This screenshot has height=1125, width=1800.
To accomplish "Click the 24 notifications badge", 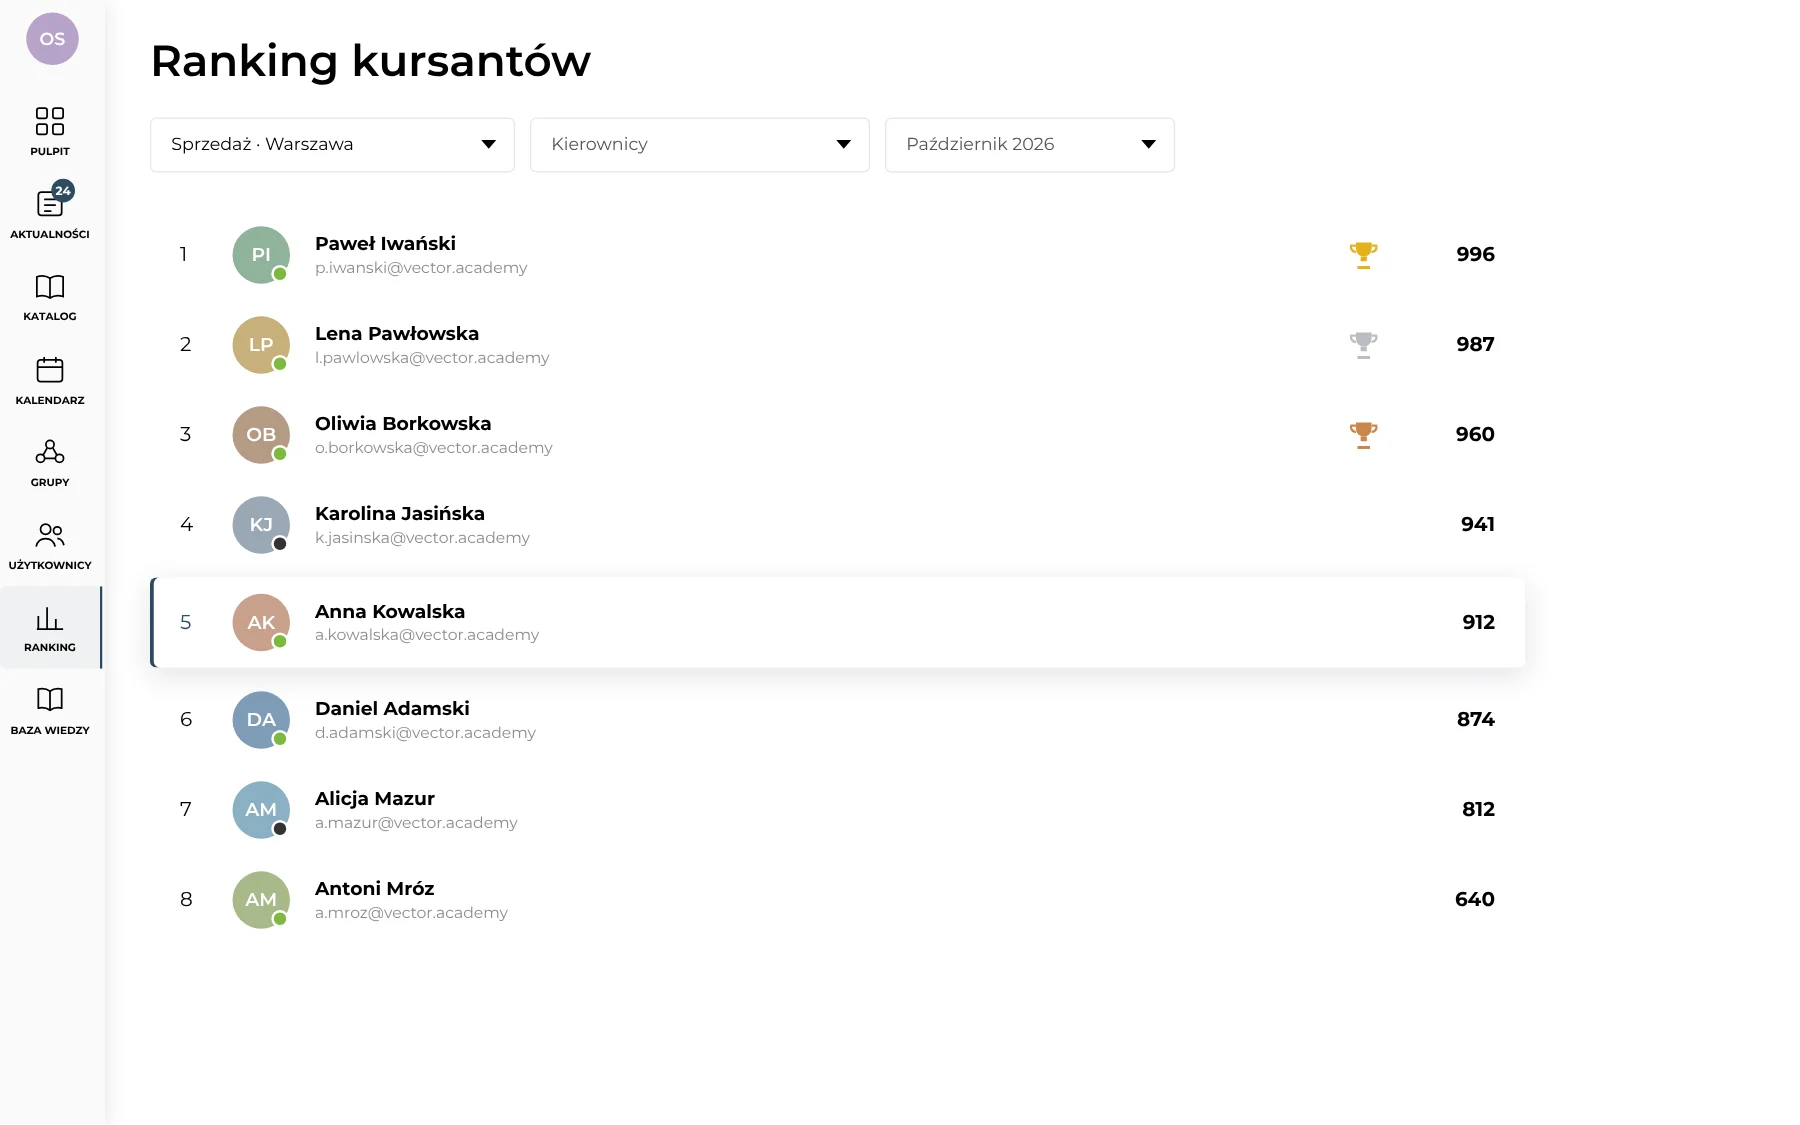I will coord(63,191).
